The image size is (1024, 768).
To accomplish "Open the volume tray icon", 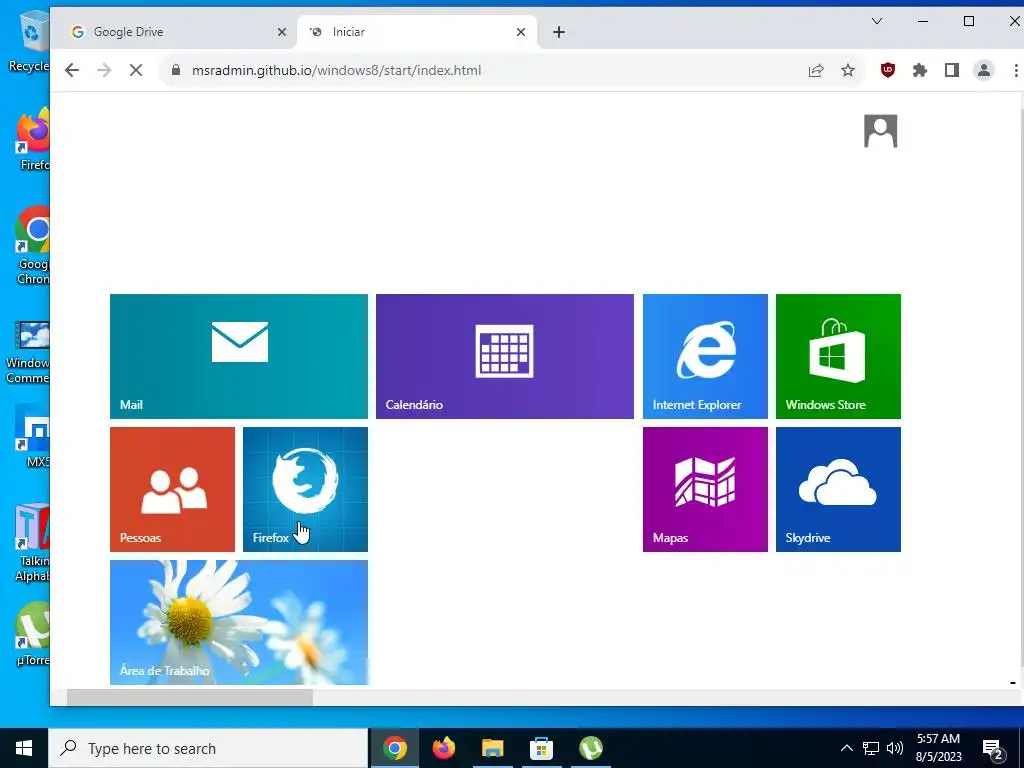I will click(895, 748).
